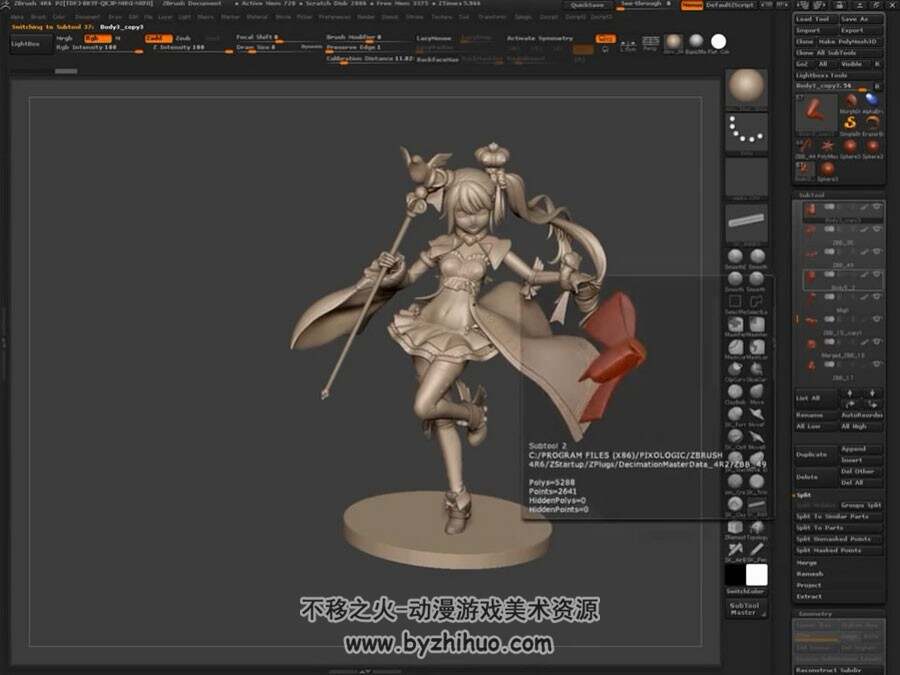Select the SelectRect brush icon
Screen dimensions: 900x675
pos(735,302)
